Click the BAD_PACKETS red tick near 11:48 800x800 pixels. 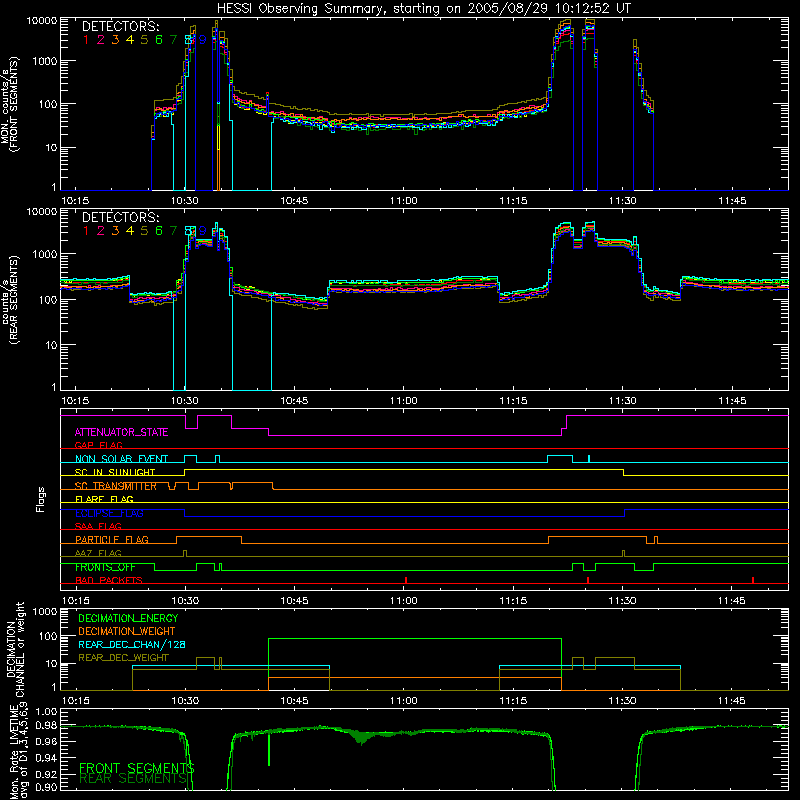point(753,580)
